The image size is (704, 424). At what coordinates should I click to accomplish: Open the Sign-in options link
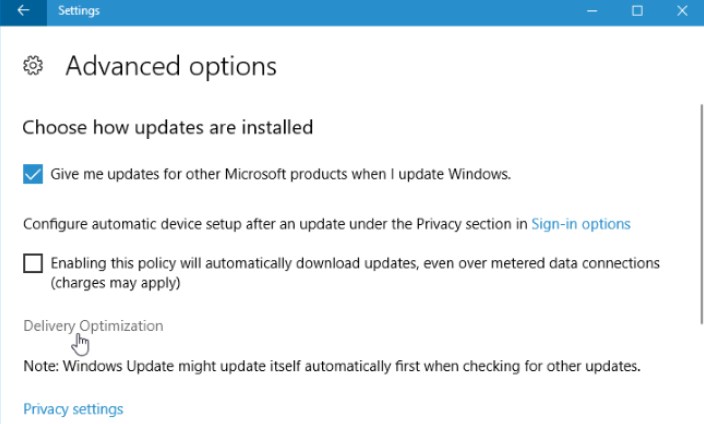[x=581, y=224]
